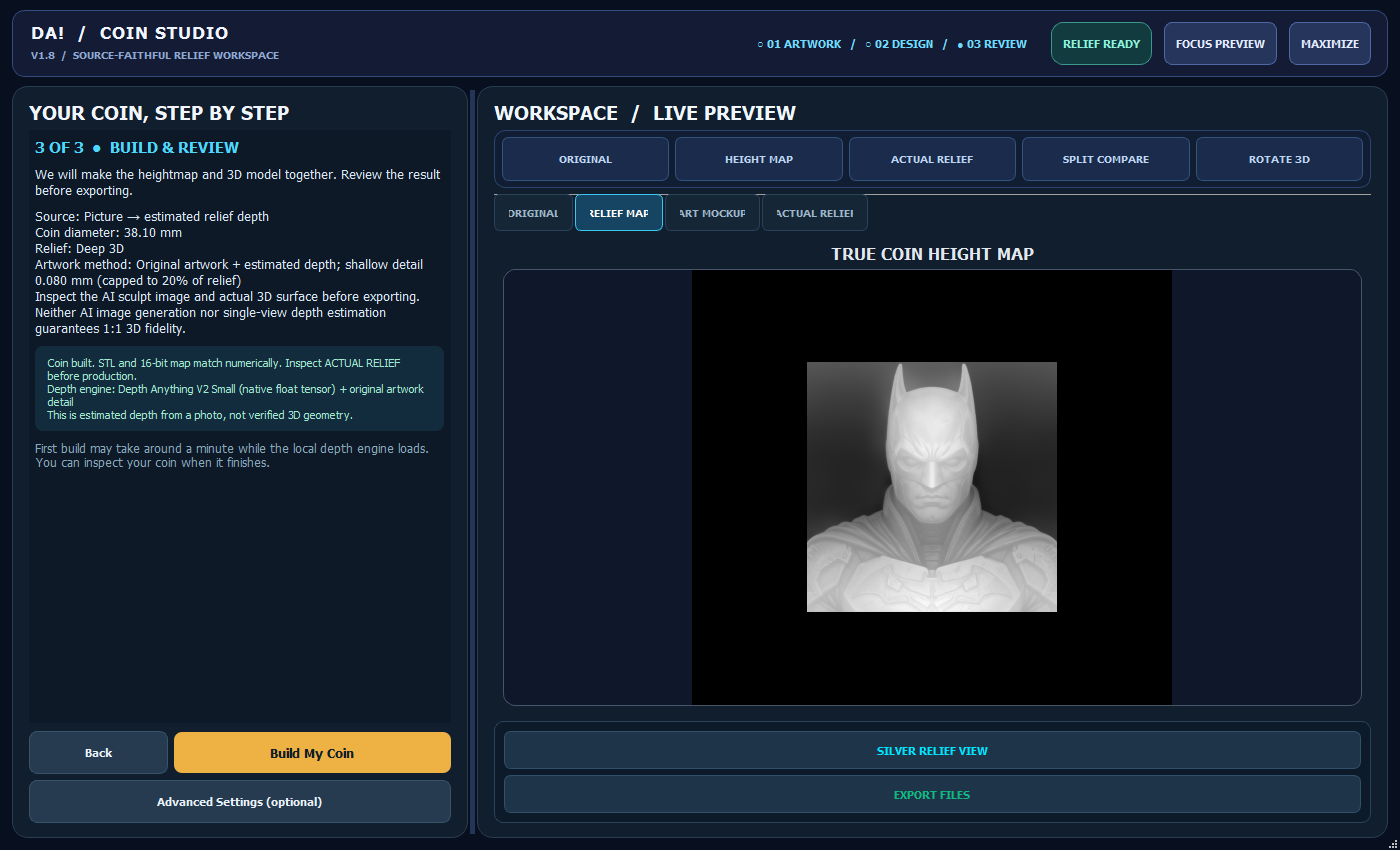The height and width of the screenshot is (850, 1400).
Task: Click the window resize grip in corner
Action: (1391, 842)
